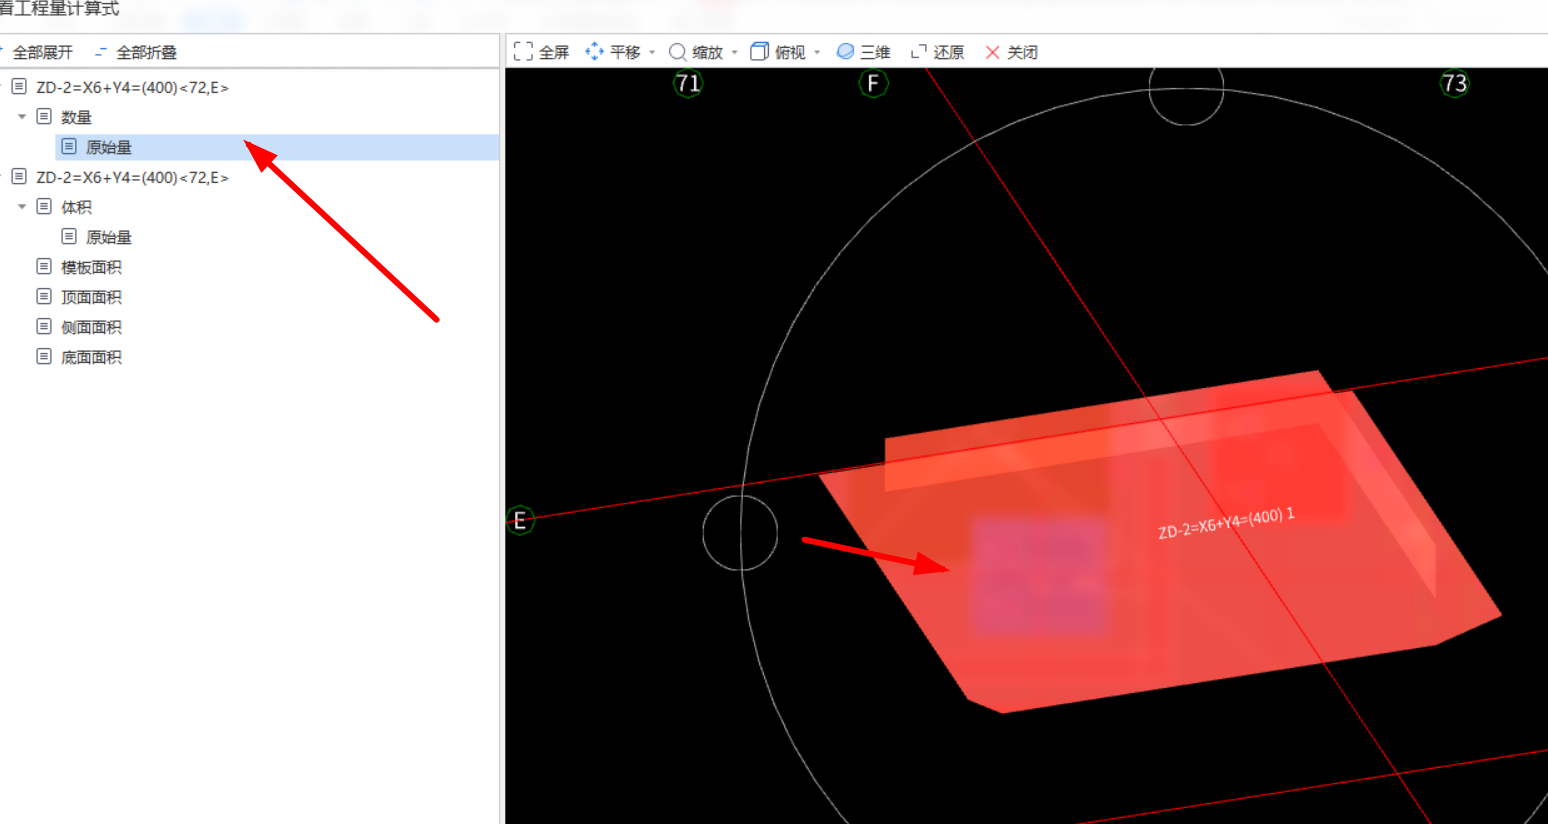Click the 还原 restore icon
Viewport: 1548px width, 824px height.
[x=919, y=52]
